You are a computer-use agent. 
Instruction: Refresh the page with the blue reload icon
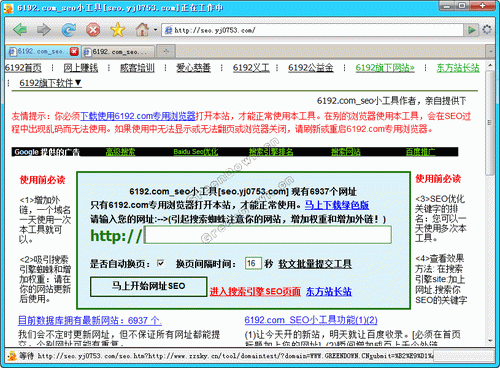69,30
